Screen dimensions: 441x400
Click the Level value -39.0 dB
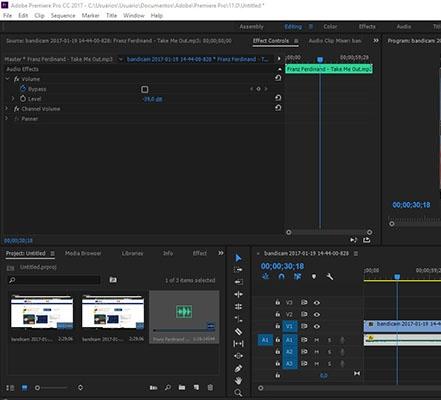pos(153,99)
